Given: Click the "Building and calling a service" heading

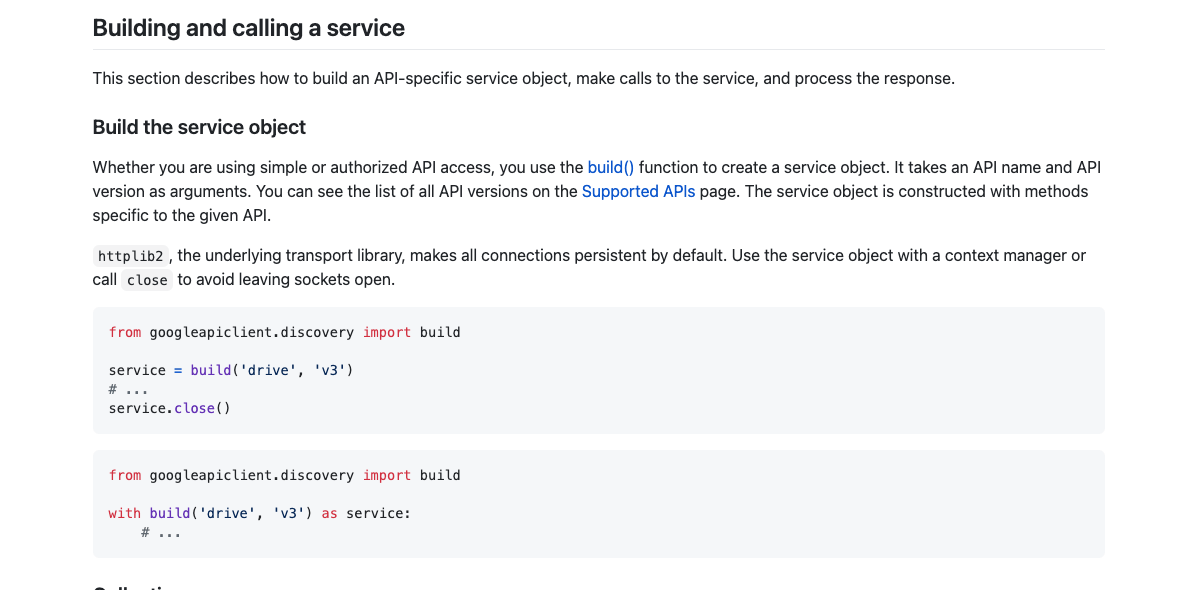Looking at the screenshot, I should [x=248, y=27].
